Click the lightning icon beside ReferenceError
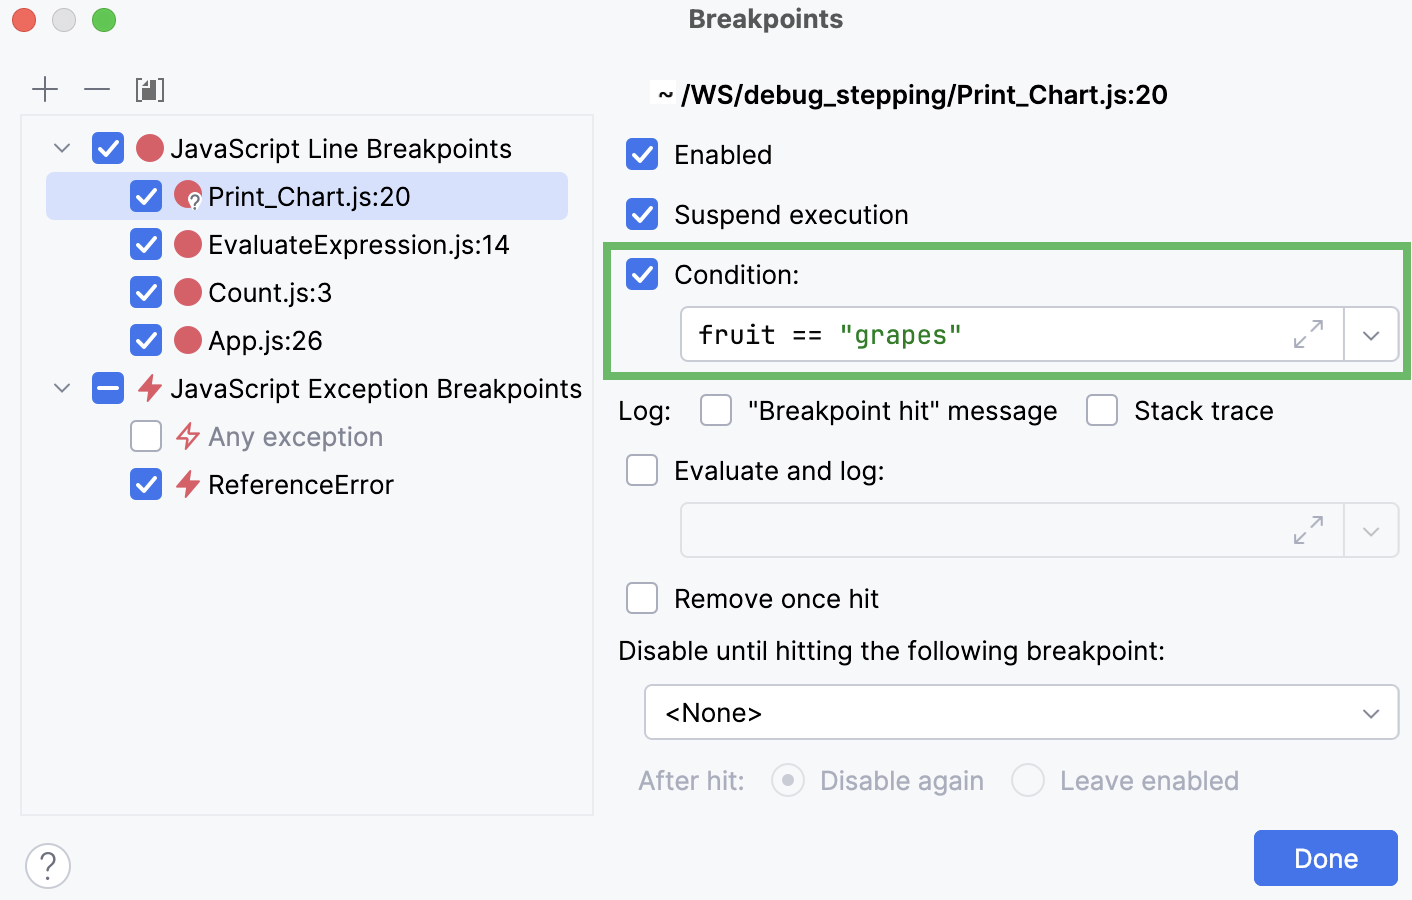The image size is (1412, 900). tap(186, 484)
